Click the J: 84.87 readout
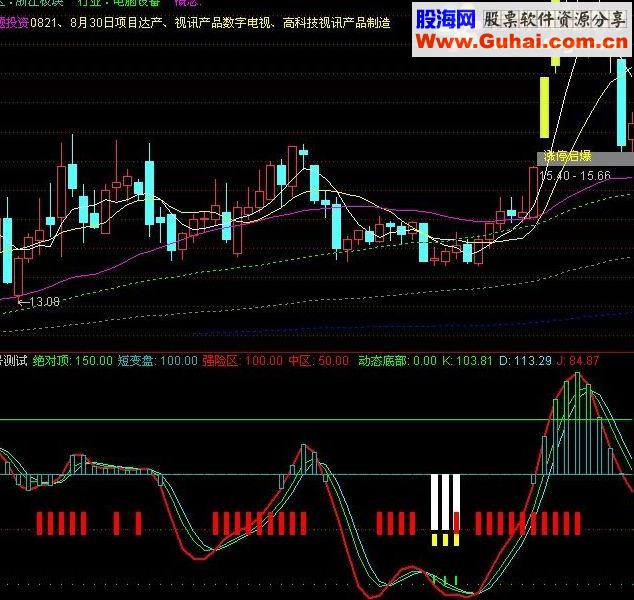This screenshot has width=634, height=600. point(578,361)
